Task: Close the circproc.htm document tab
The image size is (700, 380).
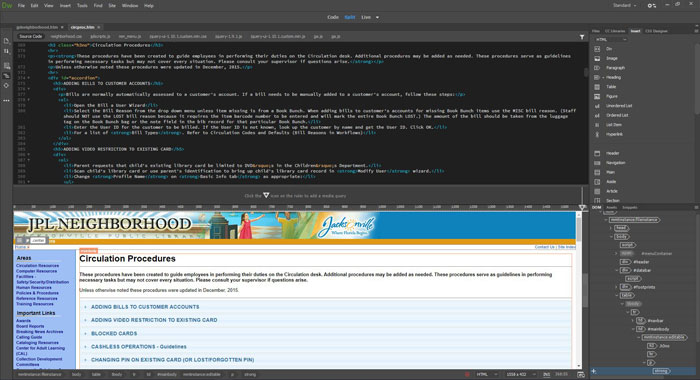Action: click(99, 27)
